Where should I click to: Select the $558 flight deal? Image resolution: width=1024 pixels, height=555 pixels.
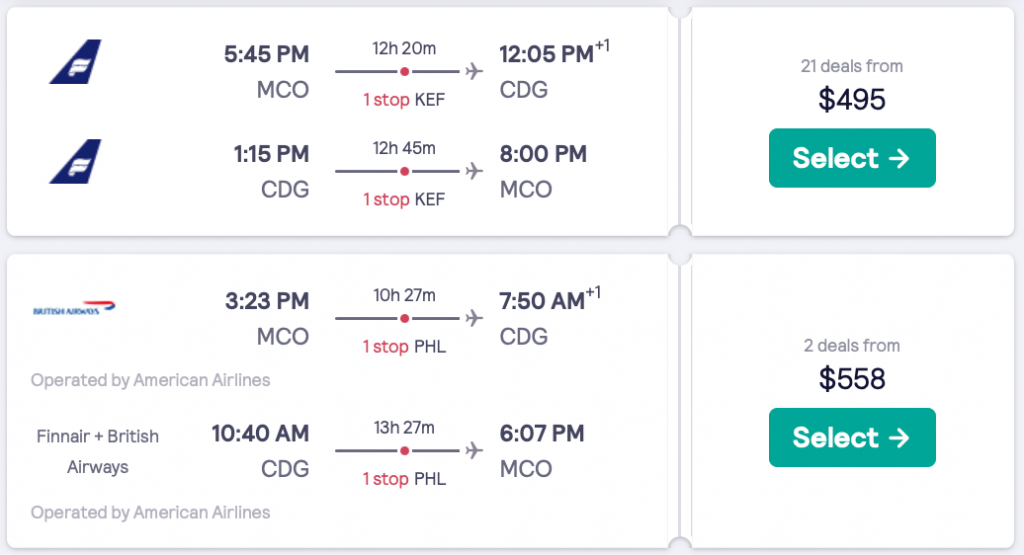pos(852,437)
